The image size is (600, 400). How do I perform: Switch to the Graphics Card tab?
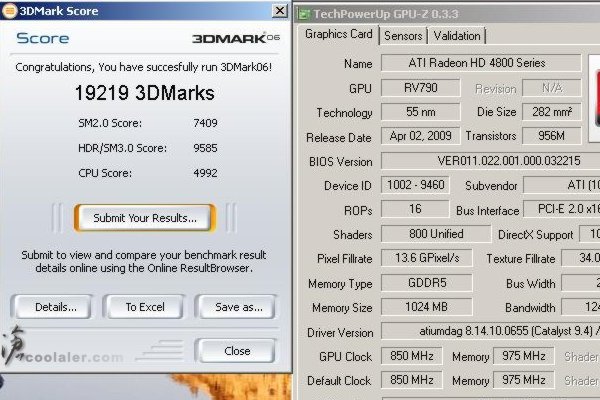(x=339, y=34)
